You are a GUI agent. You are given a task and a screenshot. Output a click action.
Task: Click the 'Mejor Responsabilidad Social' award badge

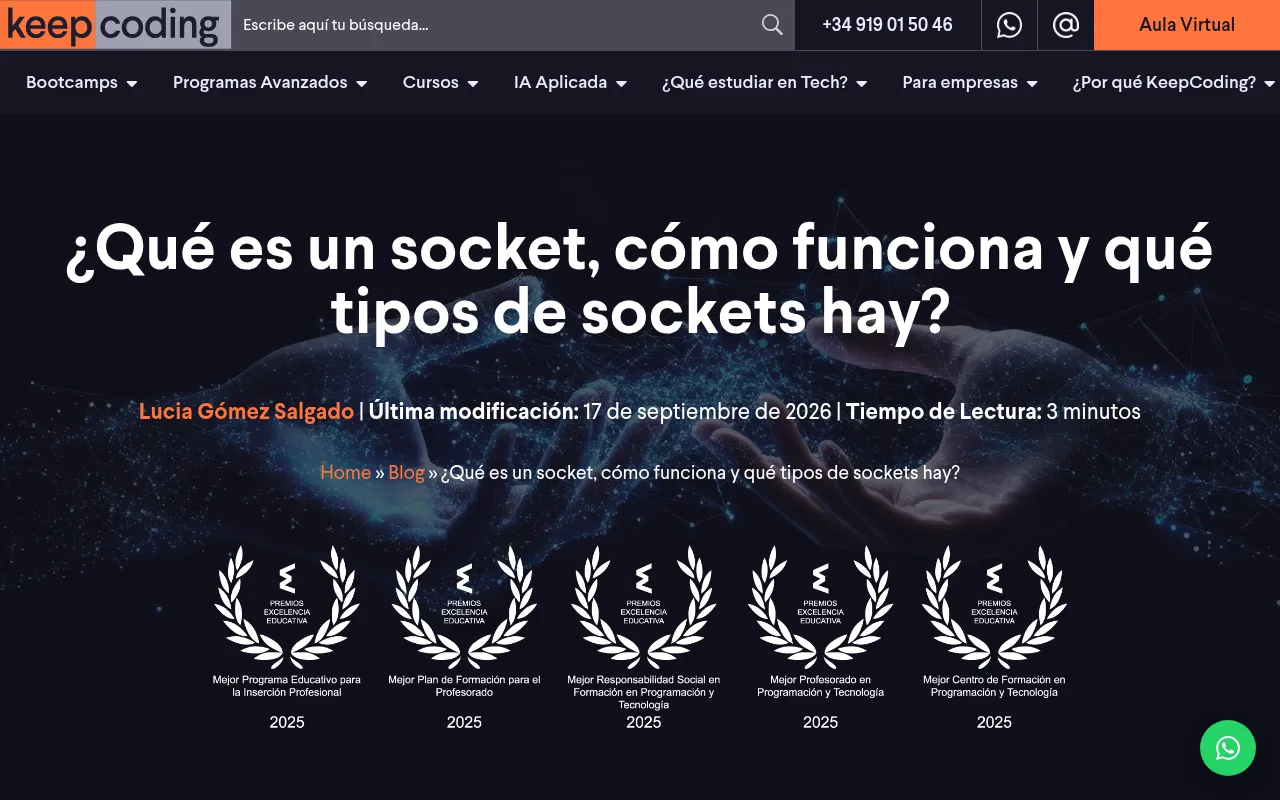pyautogui.click(x=644, y=638)
